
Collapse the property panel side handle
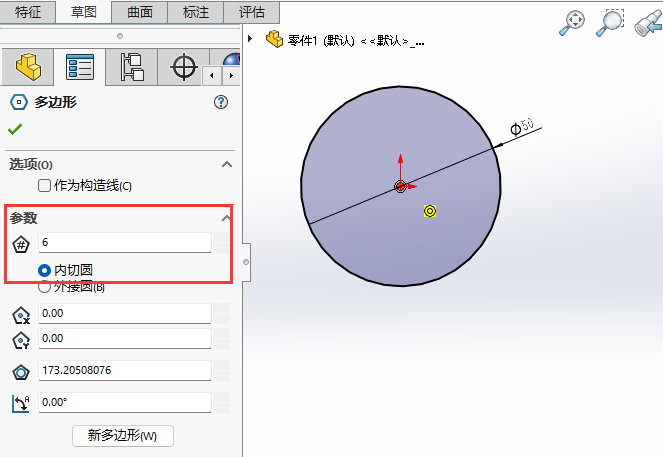(x=246, y=262)
